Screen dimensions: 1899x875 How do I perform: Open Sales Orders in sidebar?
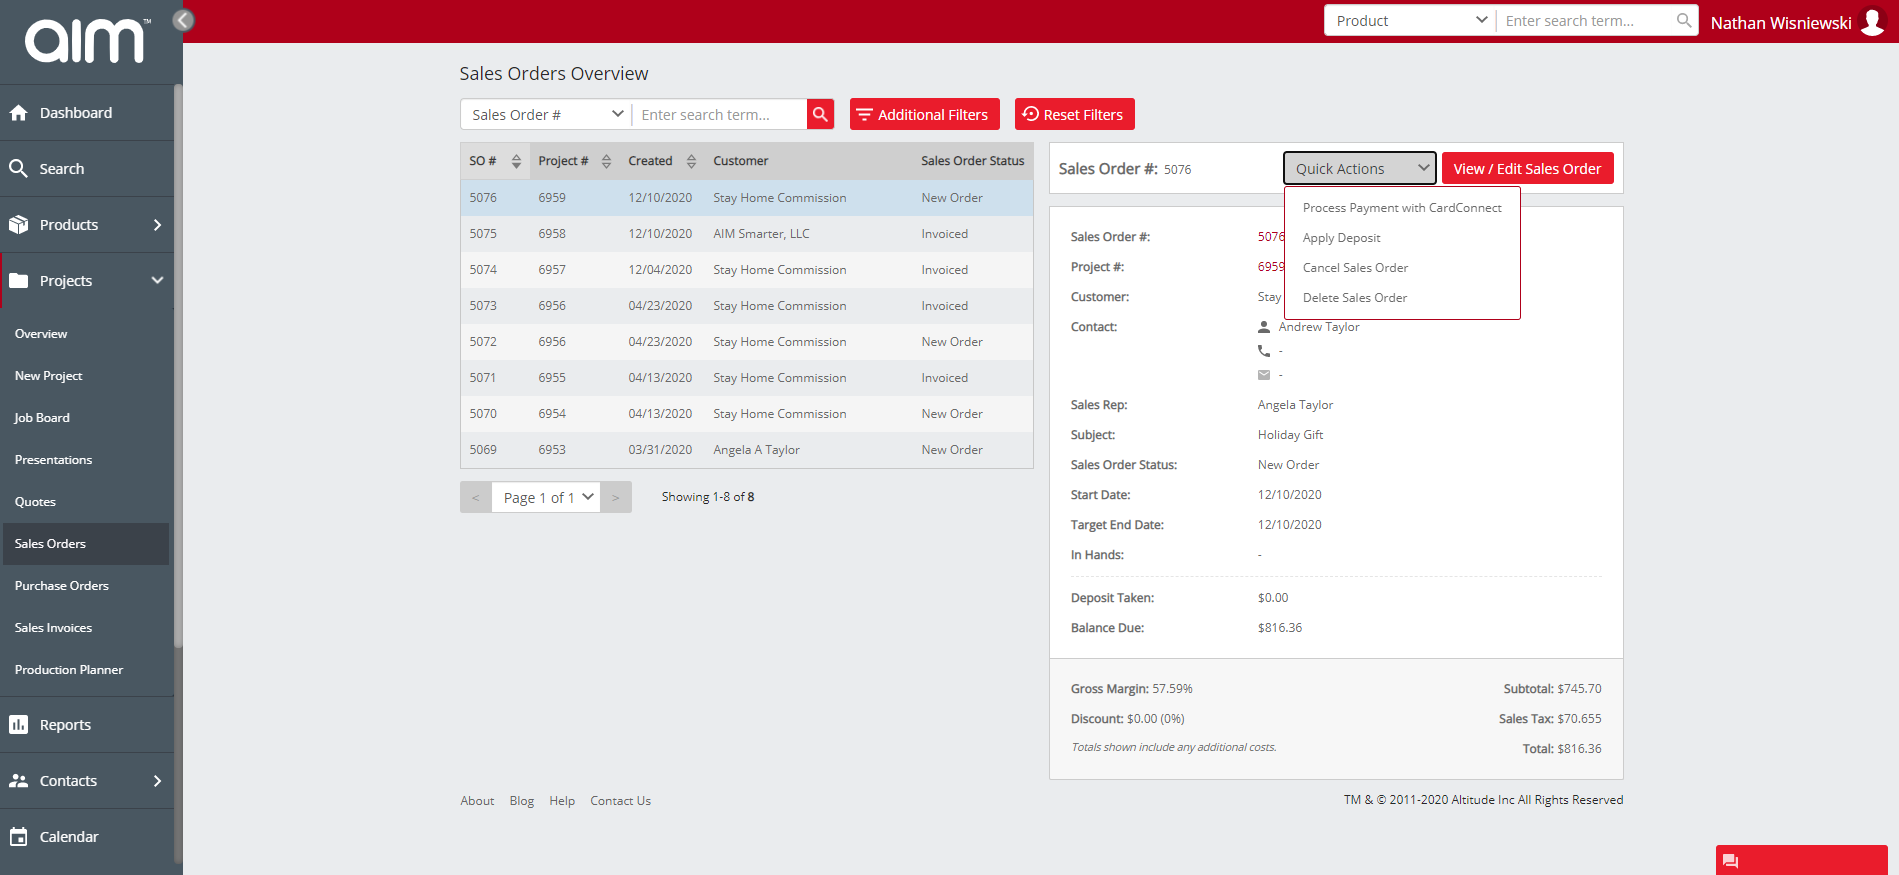86,544
